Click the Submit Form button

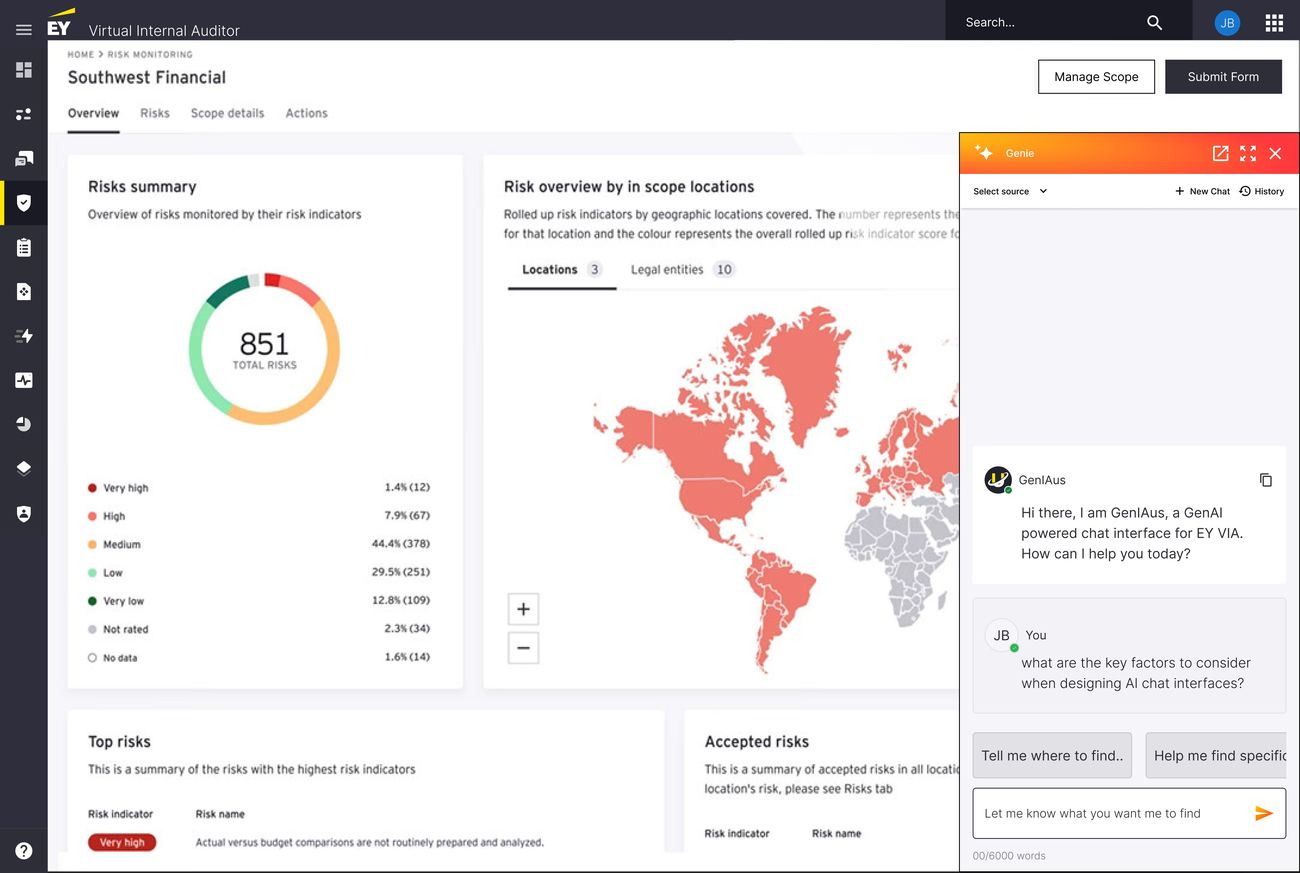1223,77
